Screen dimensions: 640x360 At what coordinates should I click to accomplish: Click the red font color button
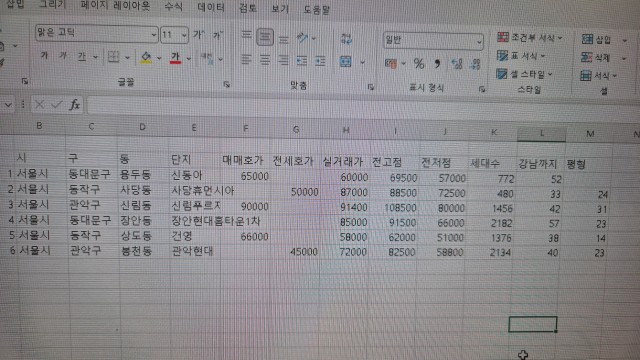[x=176, y=58]
